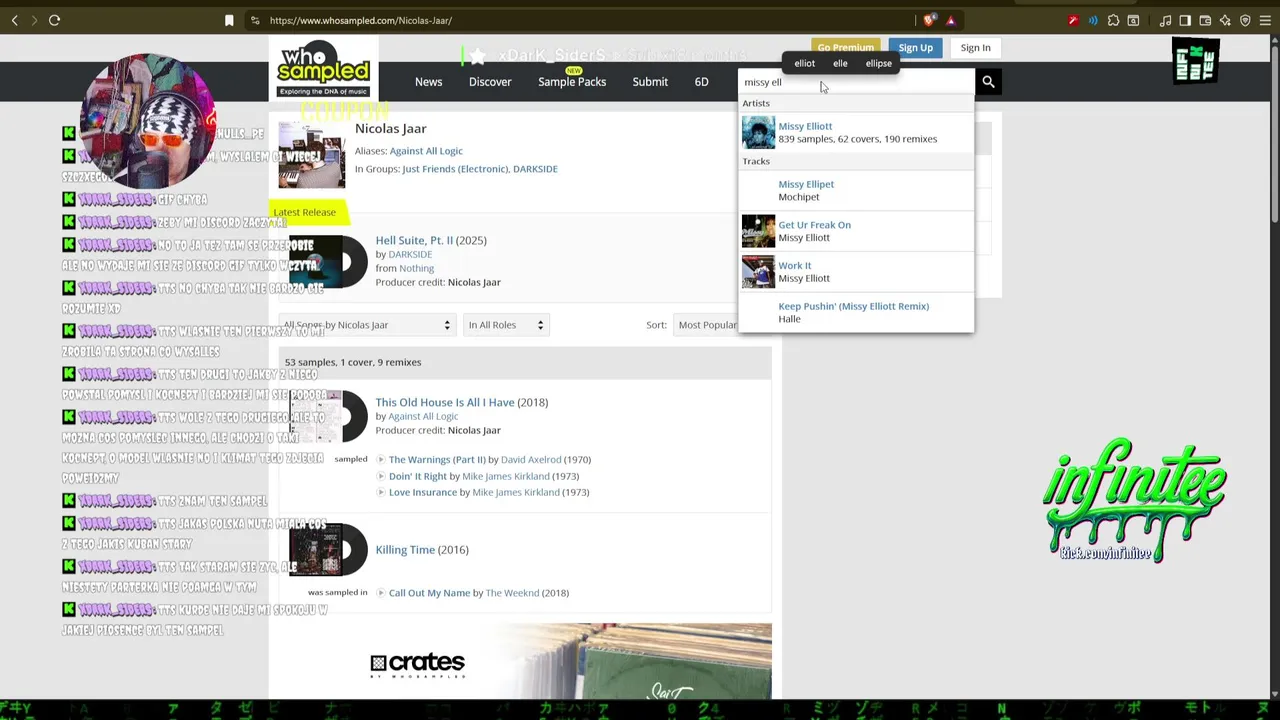This screenshot has width=1280, height=720.
Task: Open The Weeknd artist link
Action: [x=512, y=593]
